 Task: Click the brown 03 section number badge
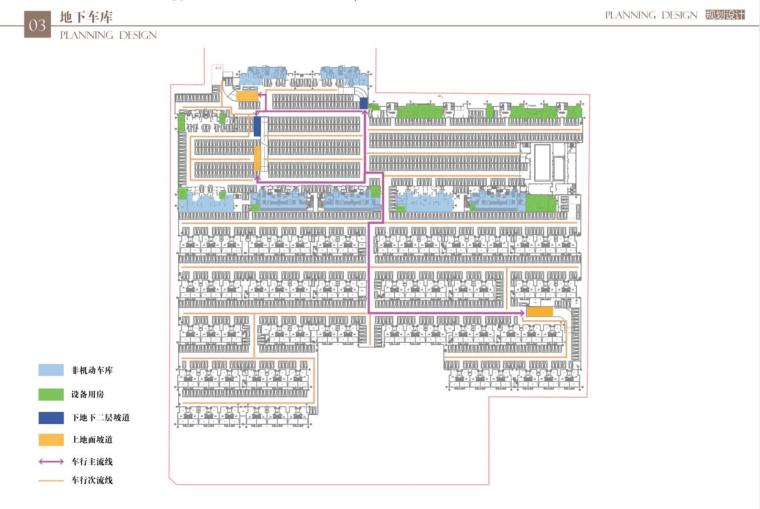37,26
